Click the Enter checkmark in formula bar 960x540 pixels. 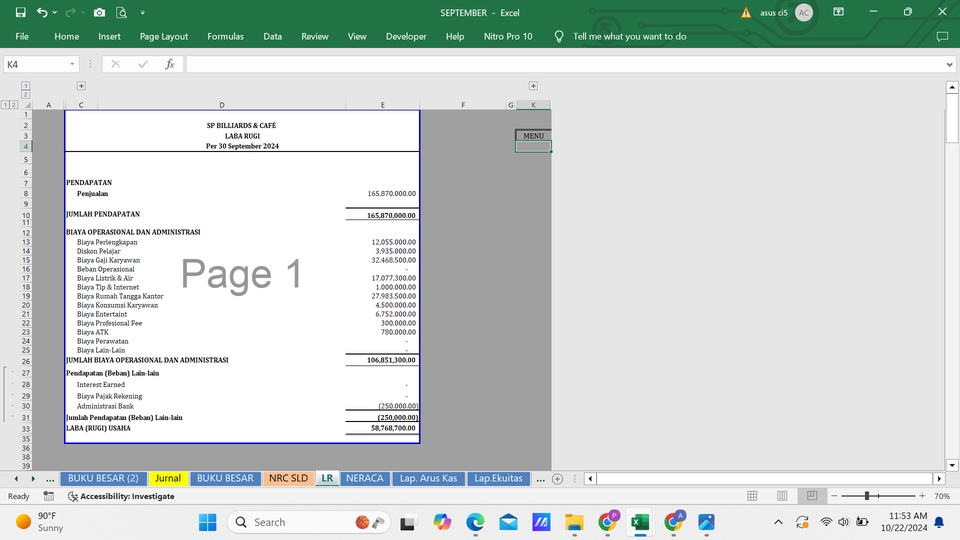[143, 64]
